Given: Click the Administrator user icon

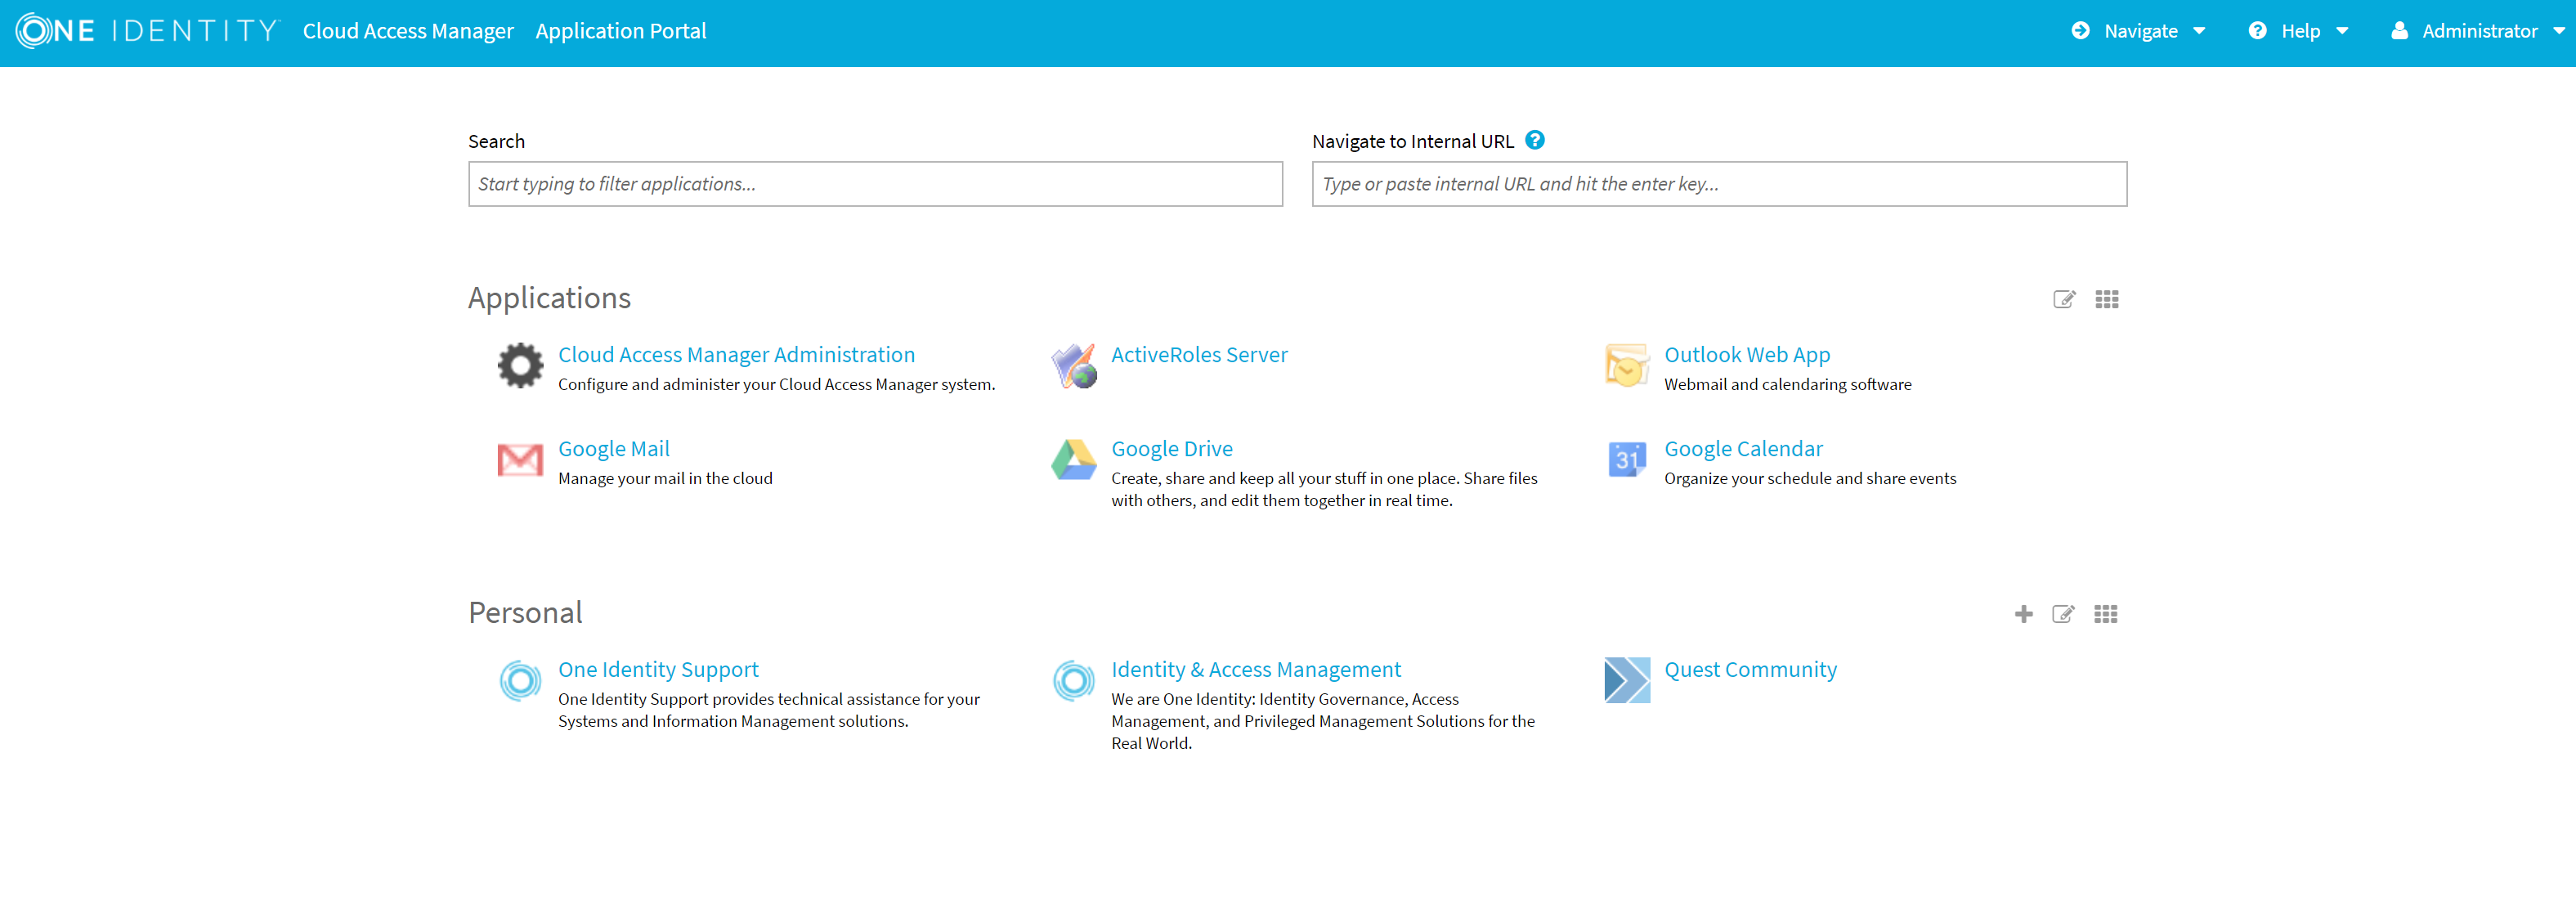Looking at the screenshot, I should click(2399, 31).
